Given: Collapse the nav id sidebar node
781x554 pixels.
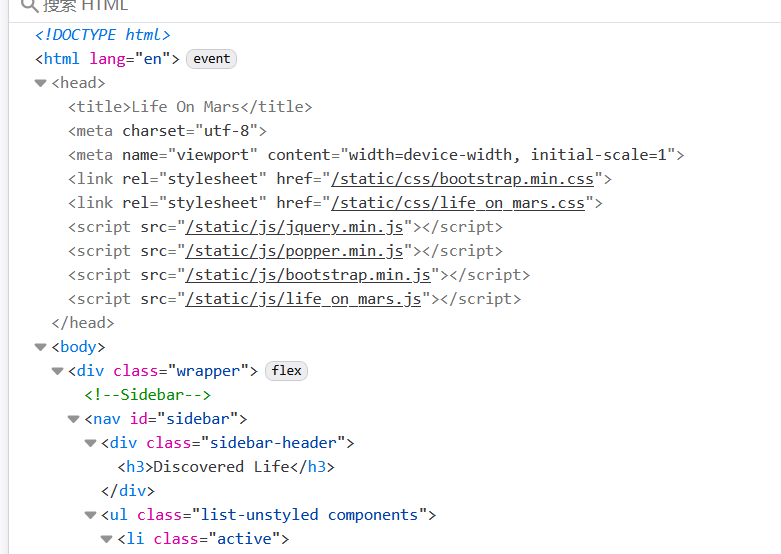Looking at the screenshot, I should [x=74, y=419].
